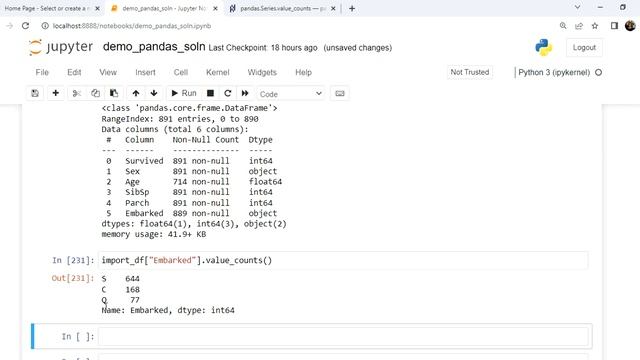
Task: Click the value_counts code cell
Action: 343,260
